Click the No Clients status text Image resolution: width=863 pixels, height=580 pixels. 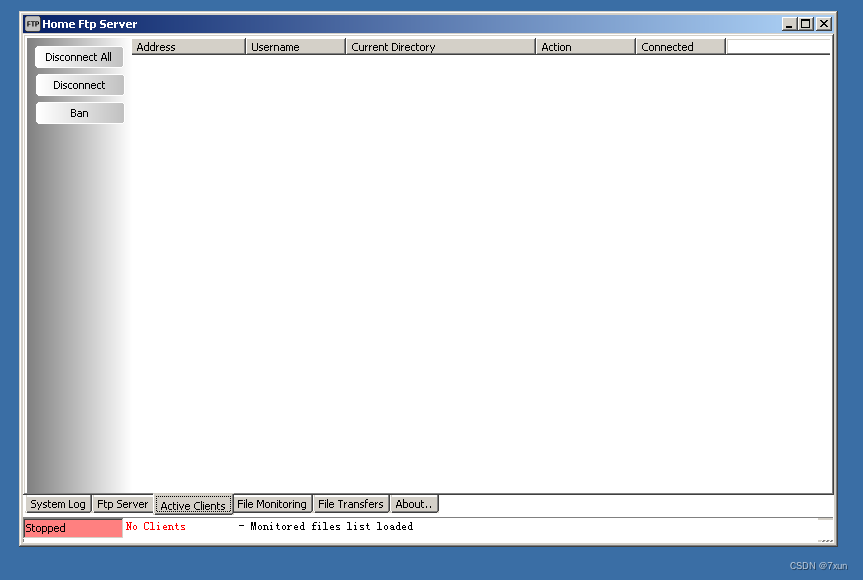[156, 526]
